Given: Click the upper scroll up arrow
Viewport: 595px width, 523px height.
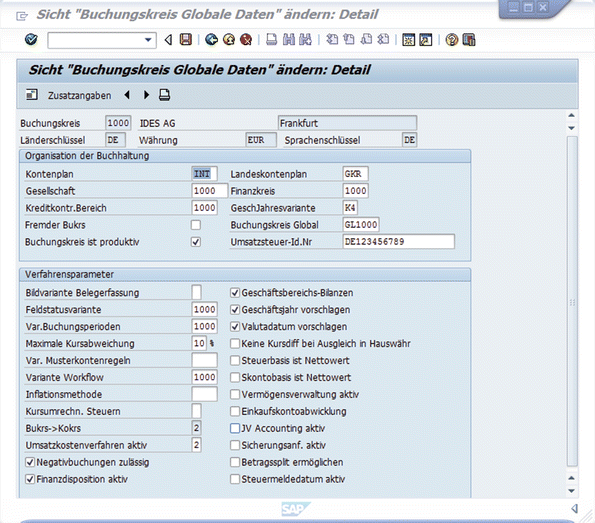Looking at the screenshot, I should tap(572, 115).
